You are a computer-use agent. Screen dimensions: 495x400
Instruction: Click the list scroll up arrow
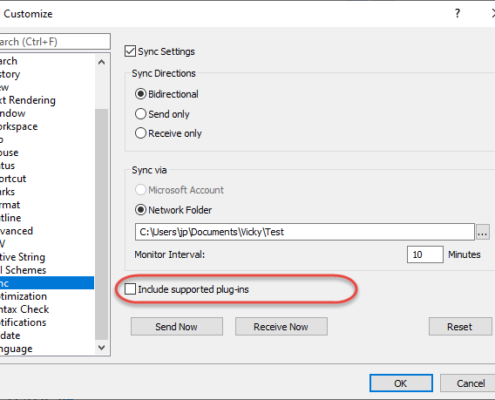click(x=102, y=62)
